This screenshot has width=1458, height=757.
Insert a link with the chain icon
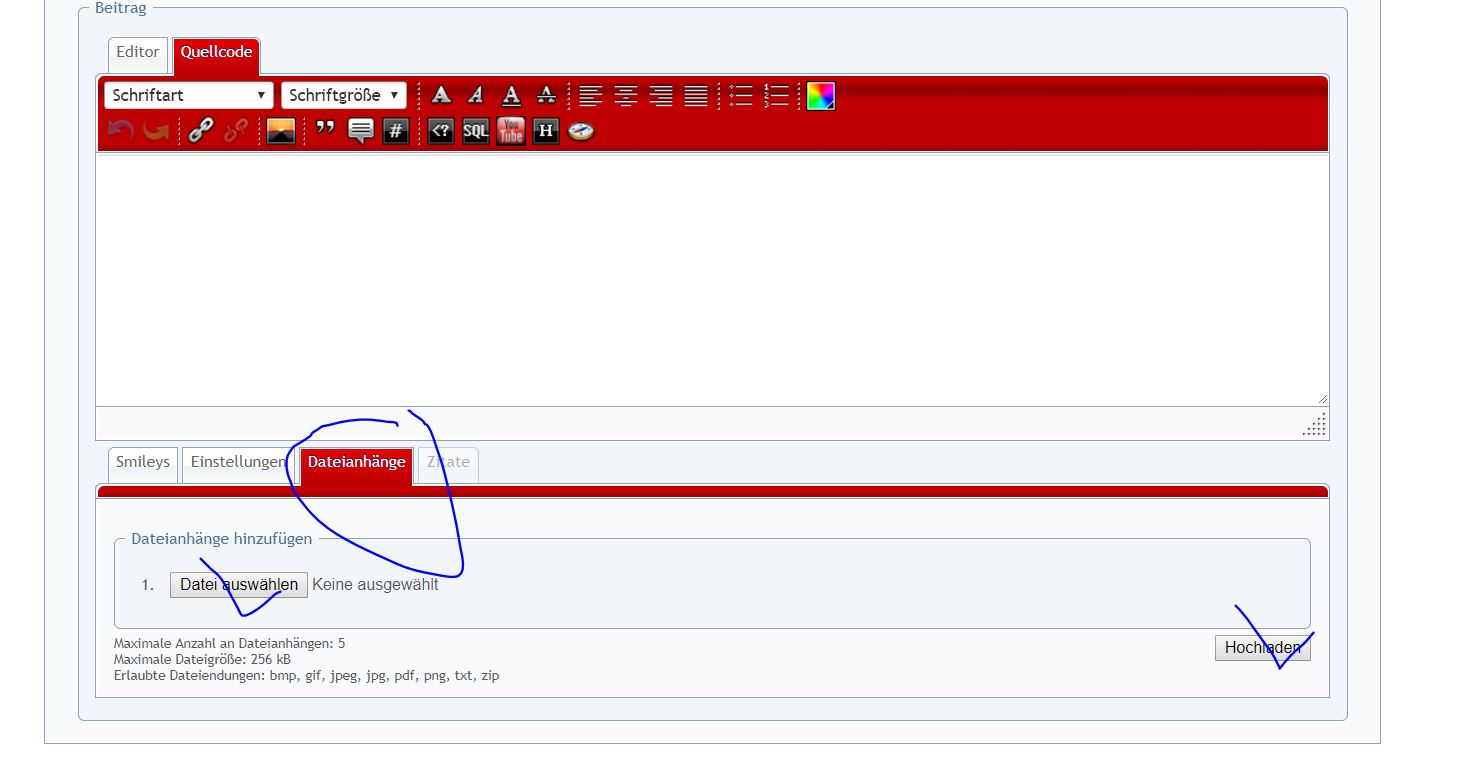click(201, 131)
